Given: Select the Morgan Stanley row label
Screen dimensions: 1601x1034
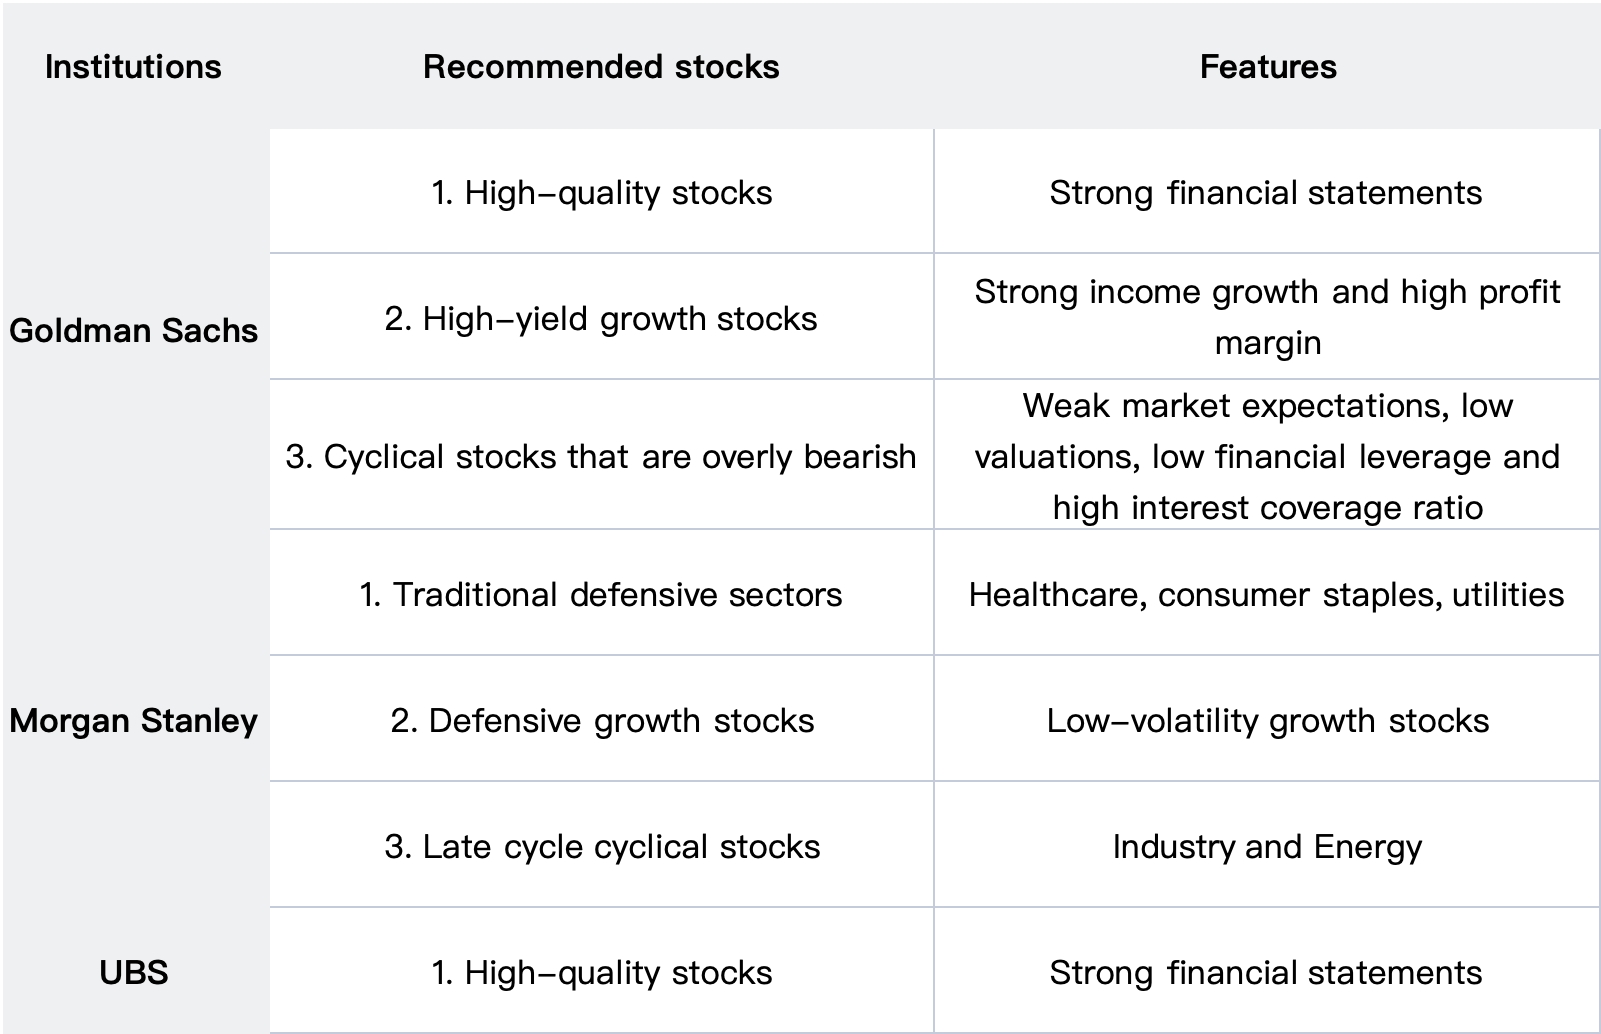Looking at the screenshot, I should [134, 720].
